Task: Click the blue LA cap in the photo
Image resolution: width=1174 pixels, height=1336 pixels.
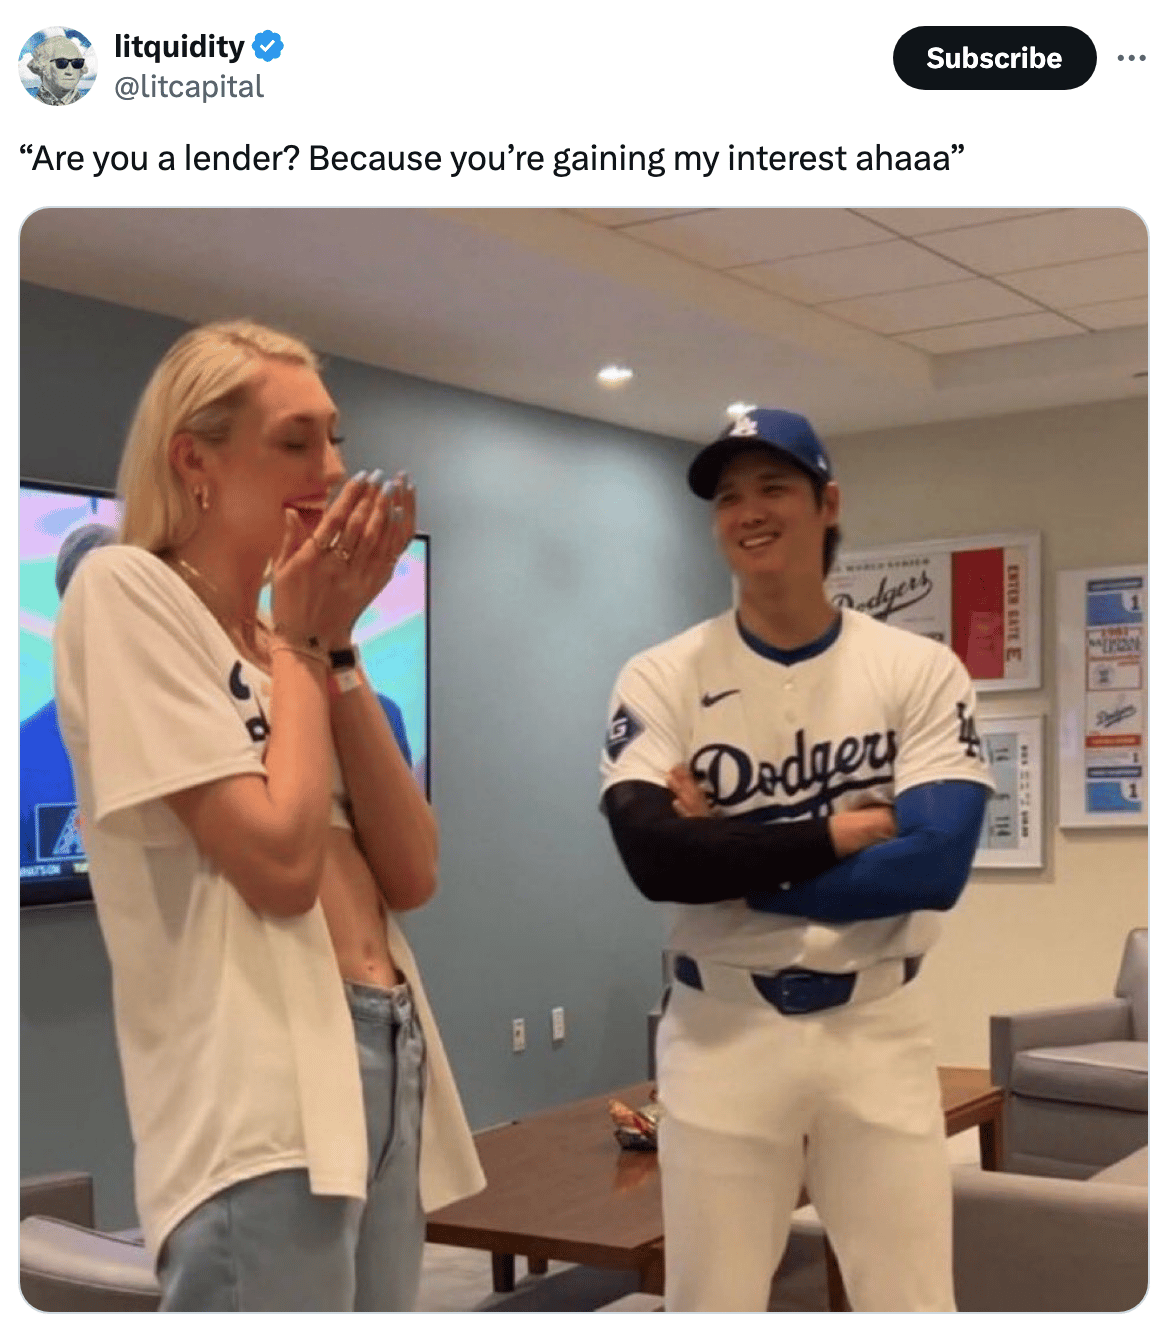Action: coord(760,450)
